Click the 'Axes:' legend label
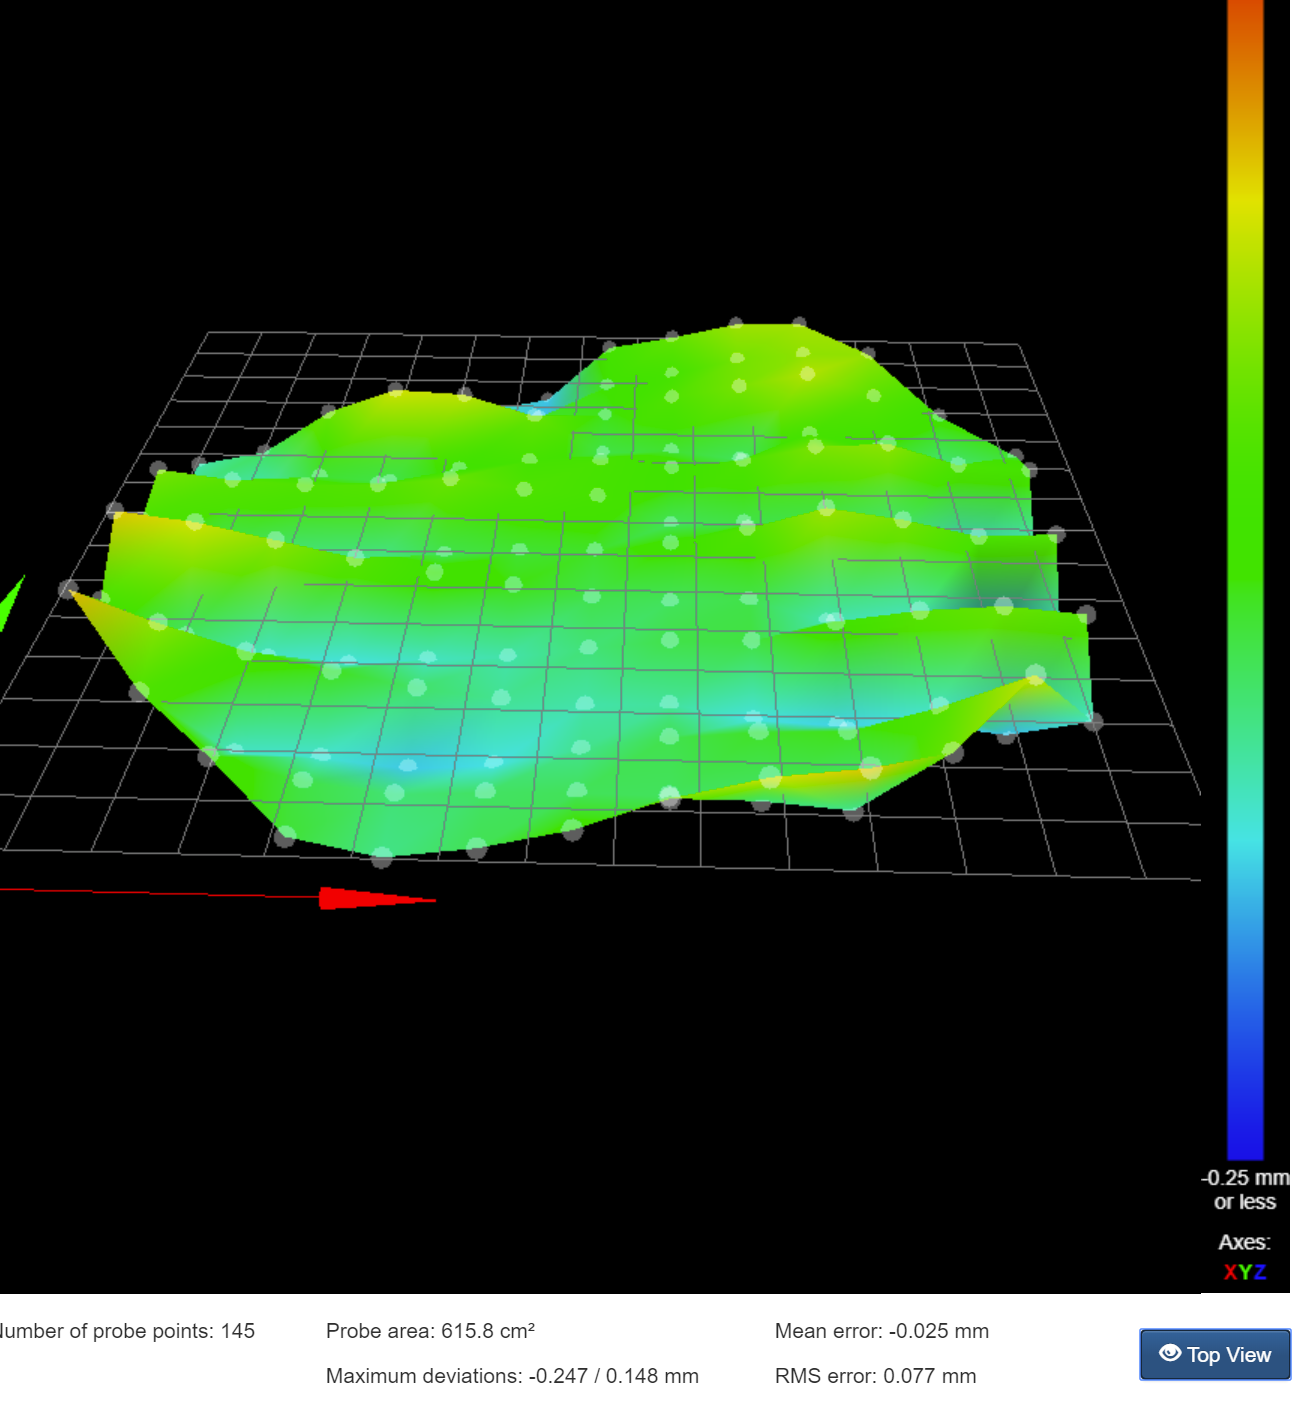Screen dimensions: 1294x1412 click(x=1244, y=1242)
